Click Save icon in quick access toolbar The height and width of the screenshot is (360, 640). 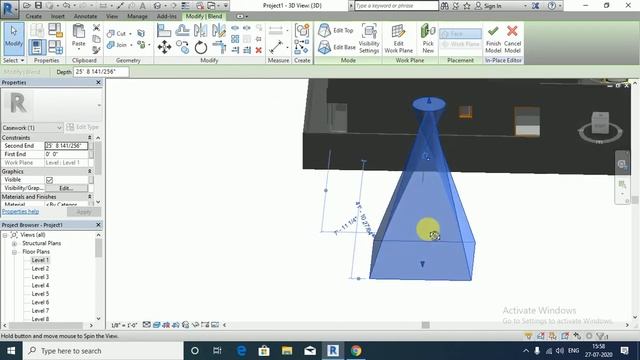coord(38,5)
